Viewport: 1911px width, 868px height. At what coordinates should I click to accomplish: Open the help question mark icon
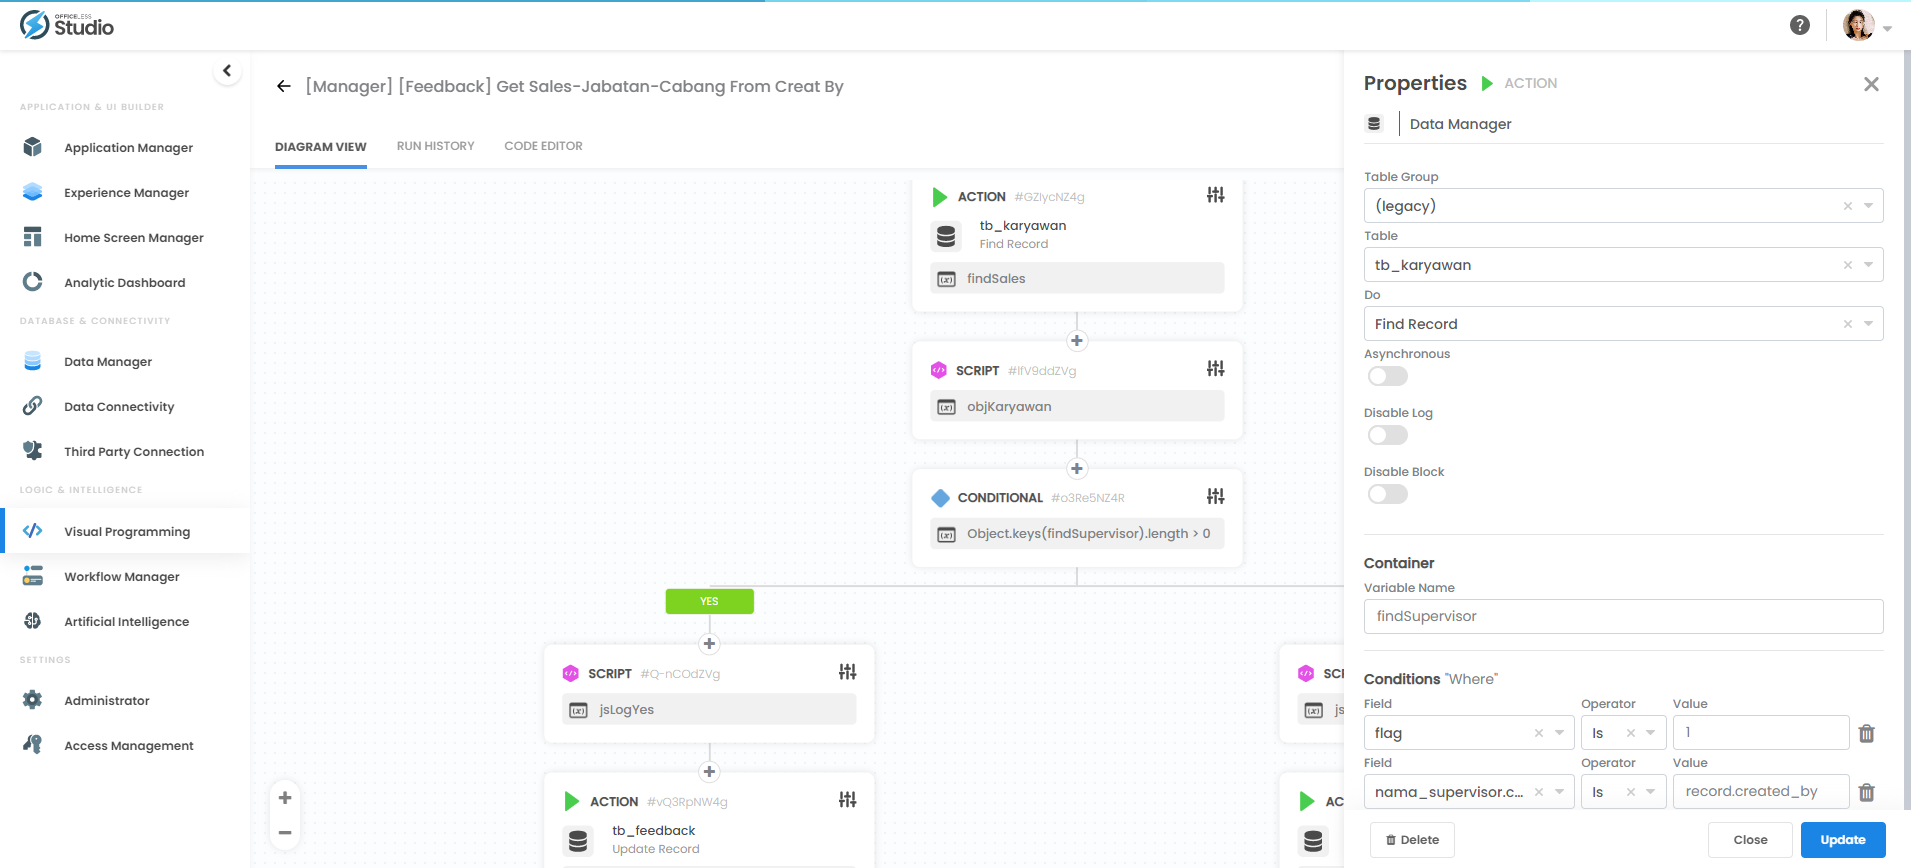1799,25
